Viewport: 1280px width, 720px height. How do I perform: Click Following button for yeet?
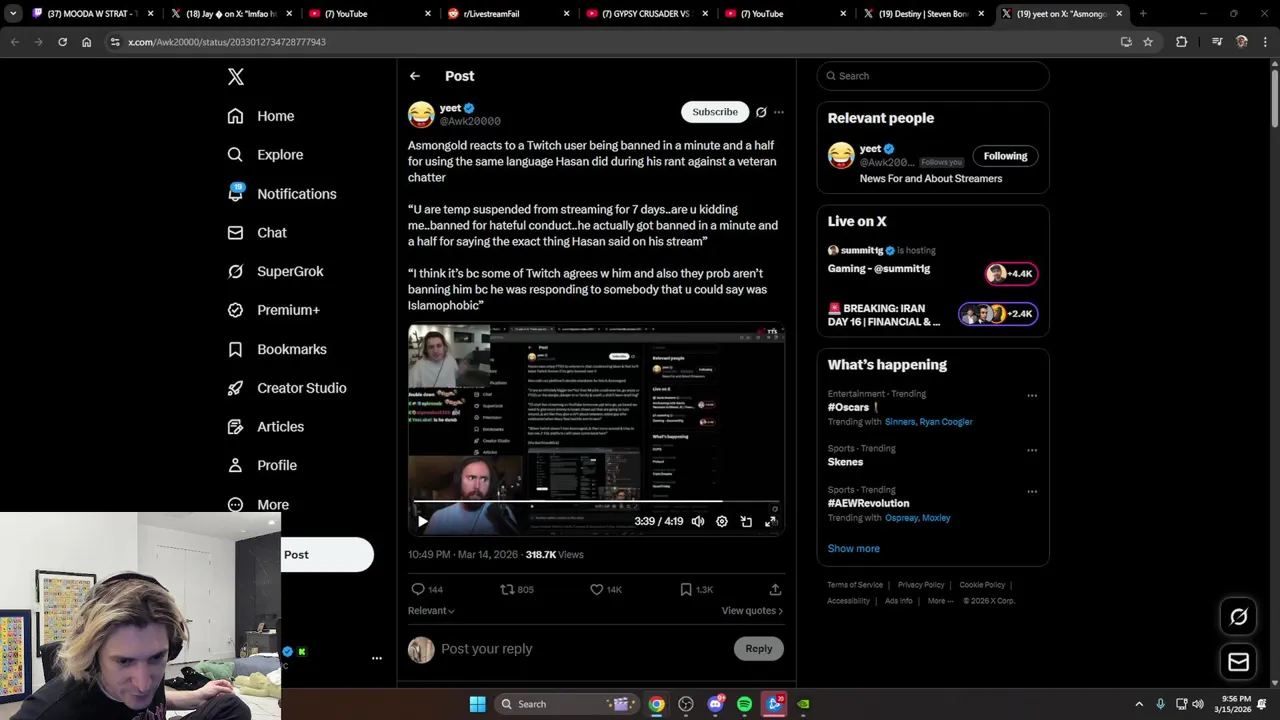tap(1005, 156)
